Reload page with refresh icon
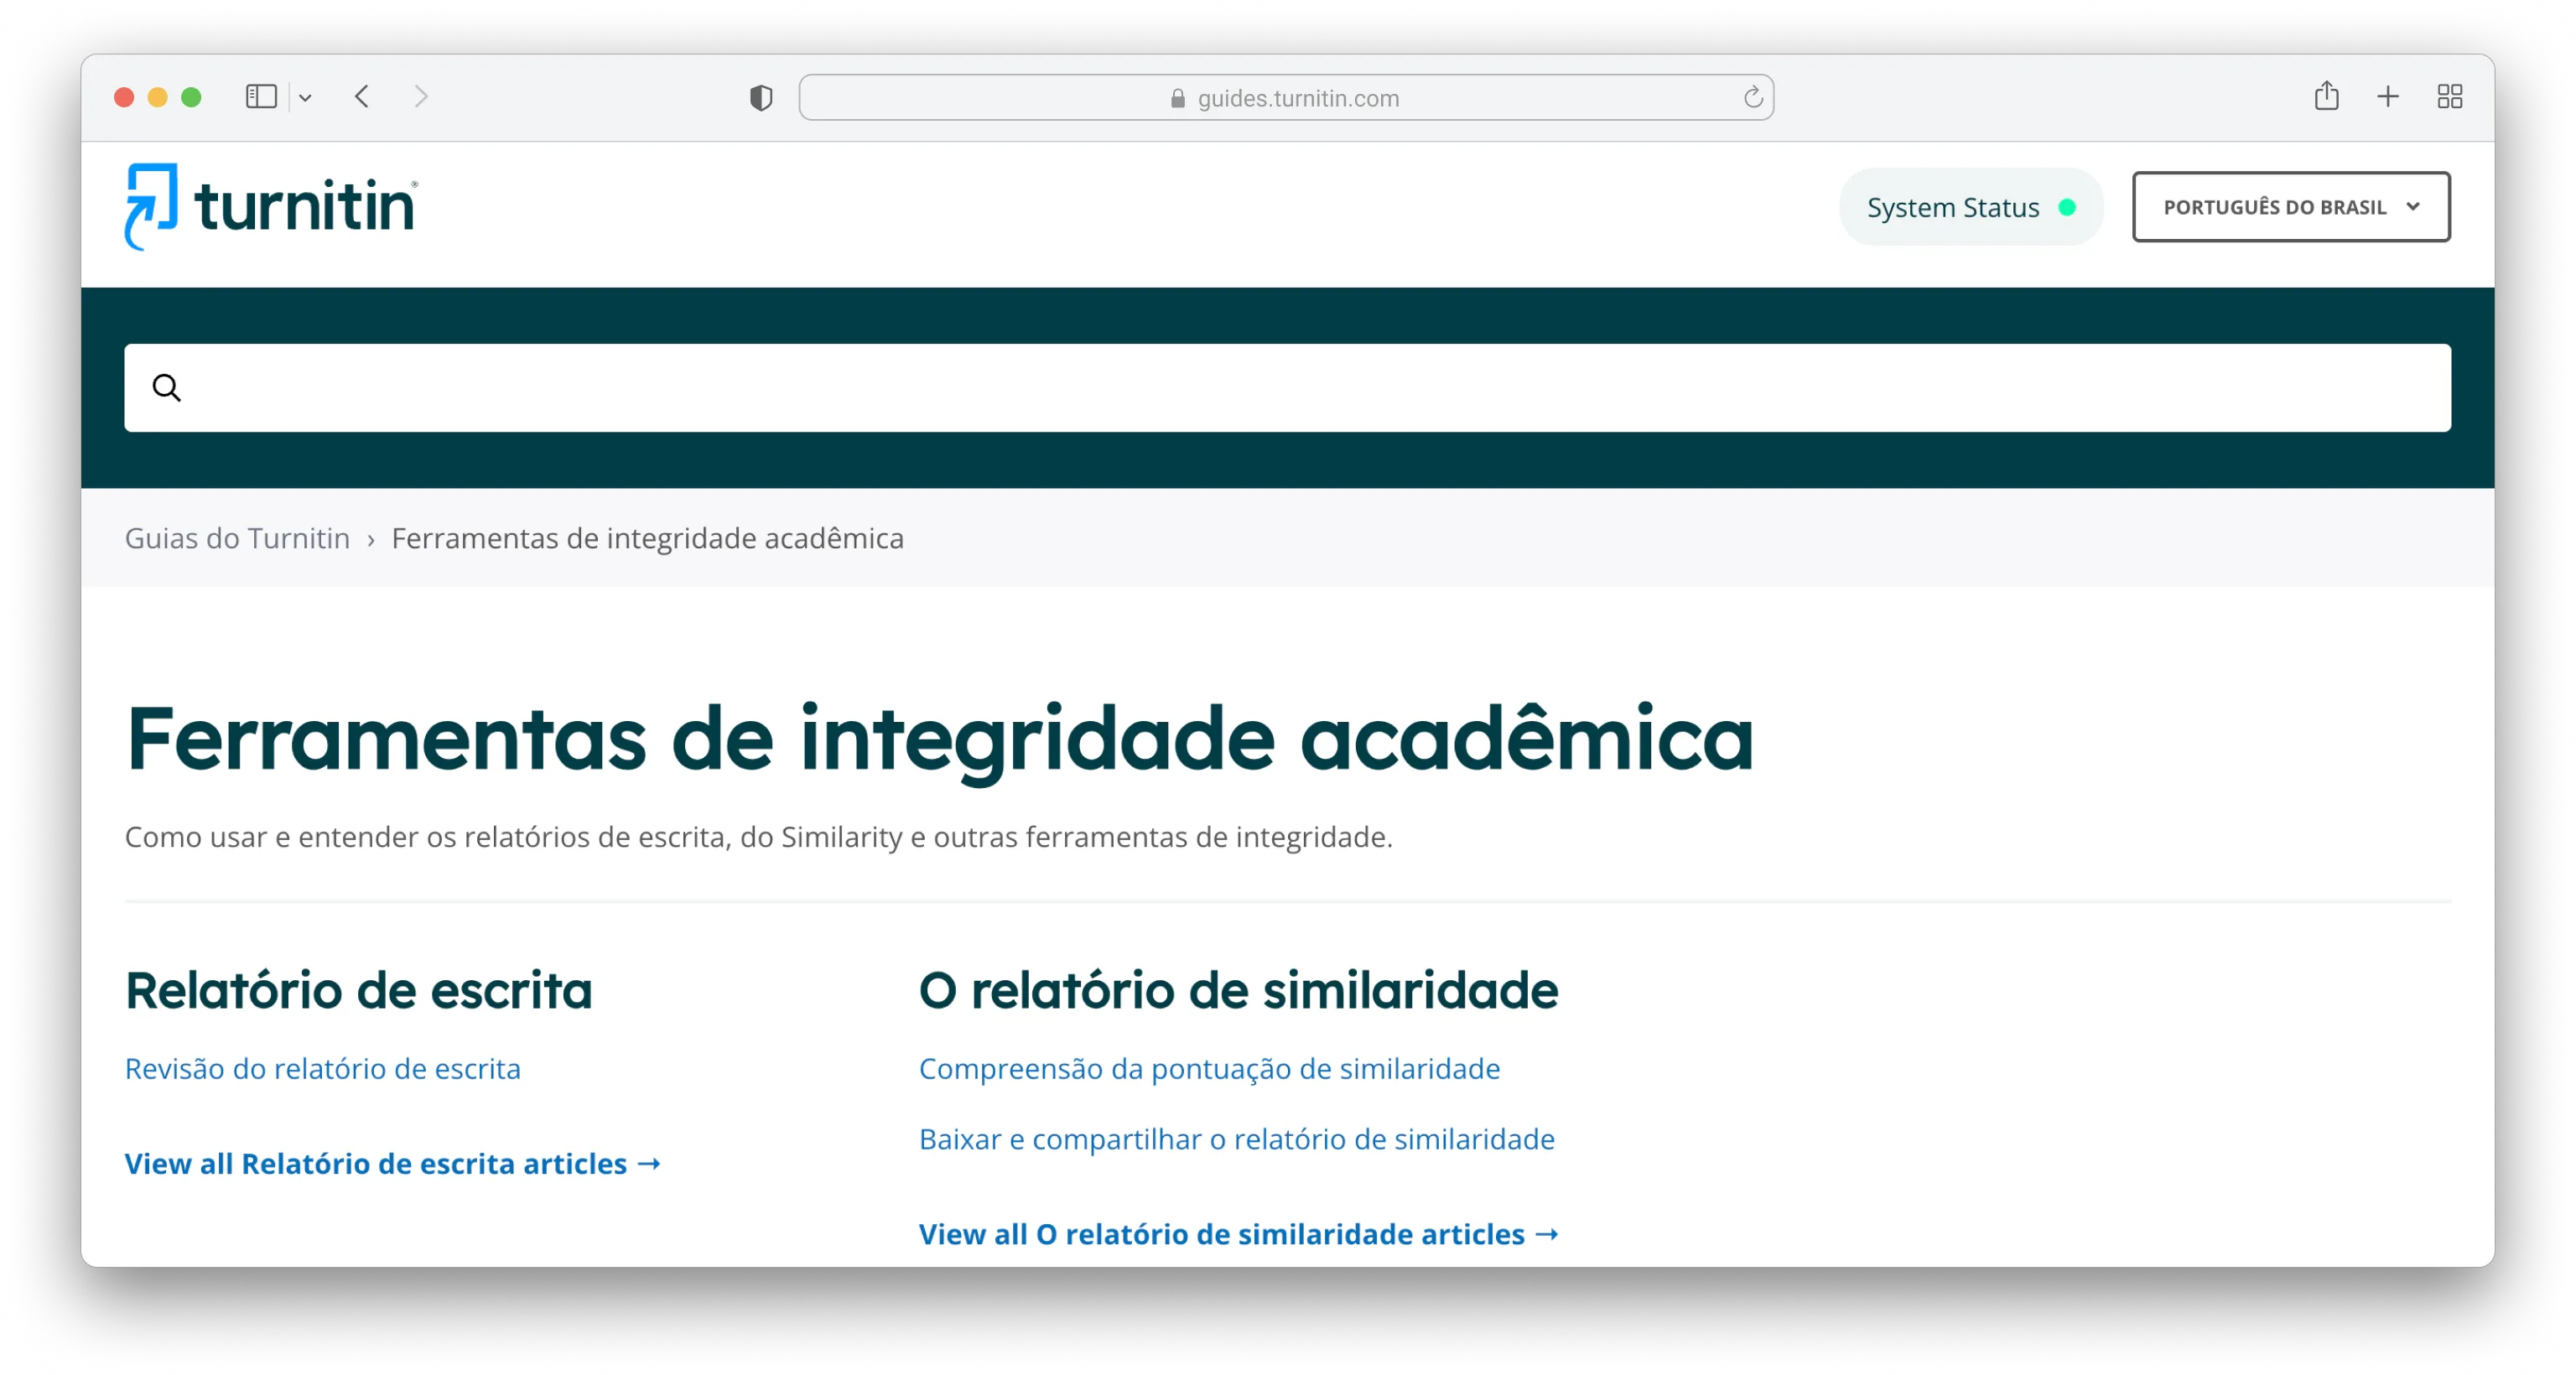 (x=1752, y=98)
